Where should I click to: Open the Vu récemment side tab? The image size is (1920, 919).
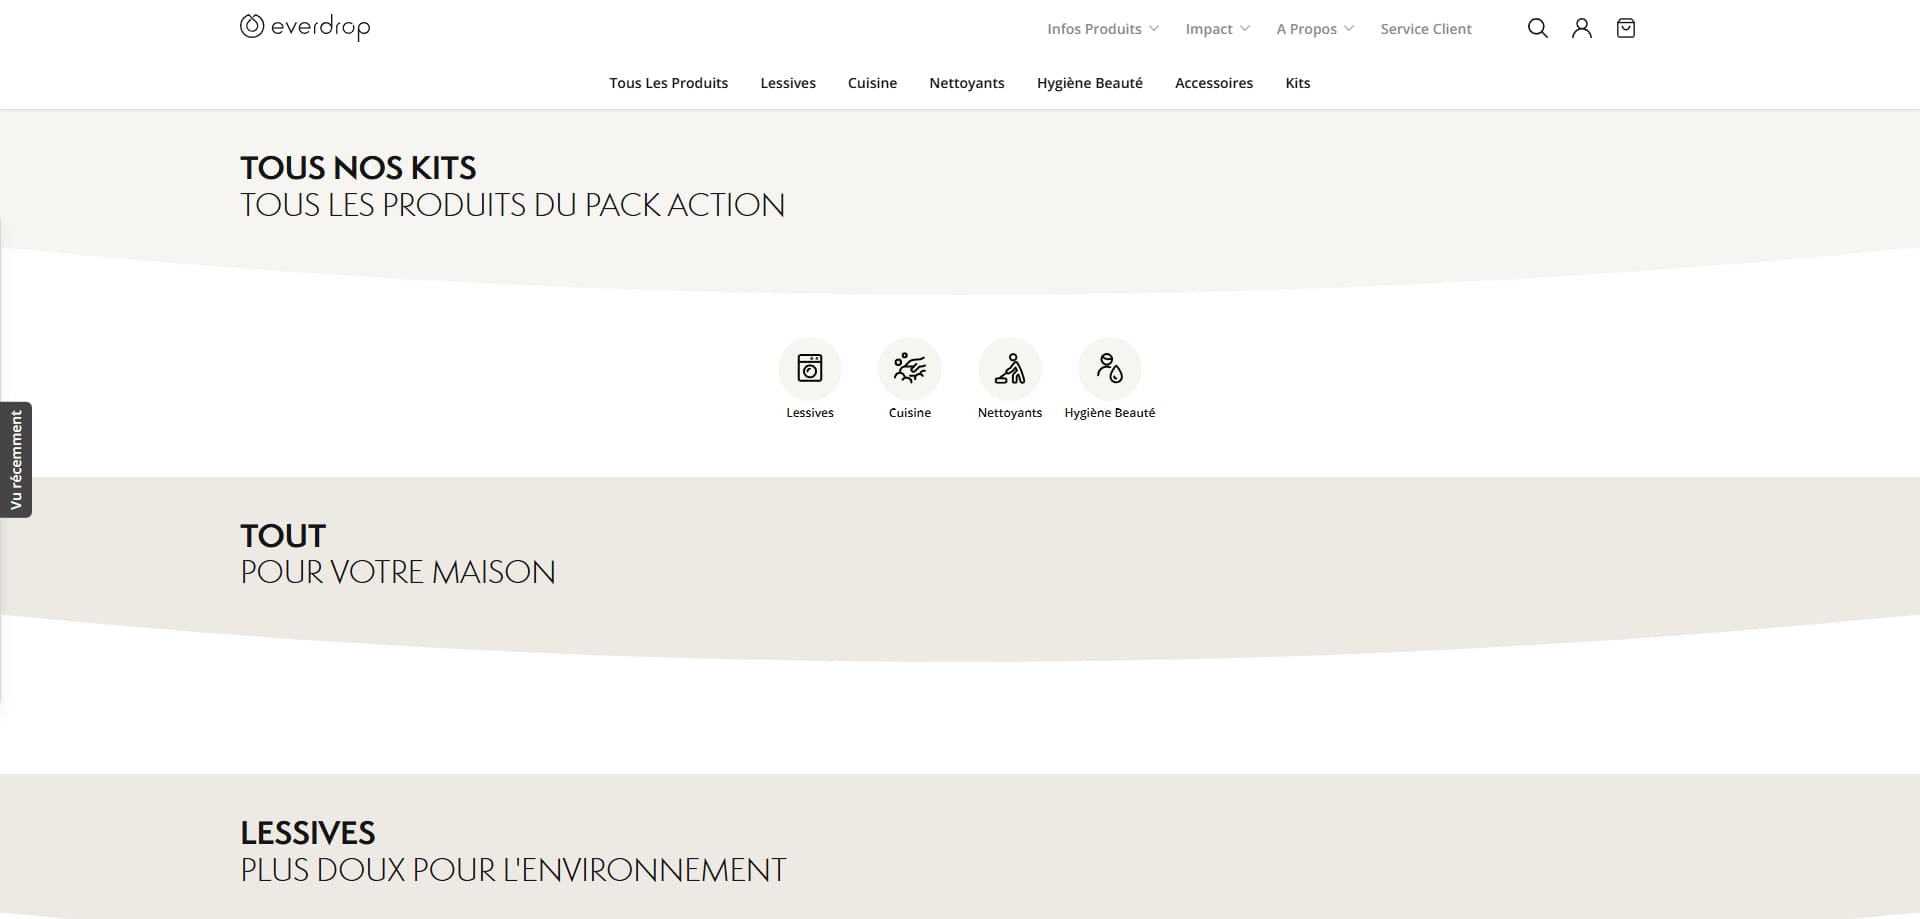16,460
